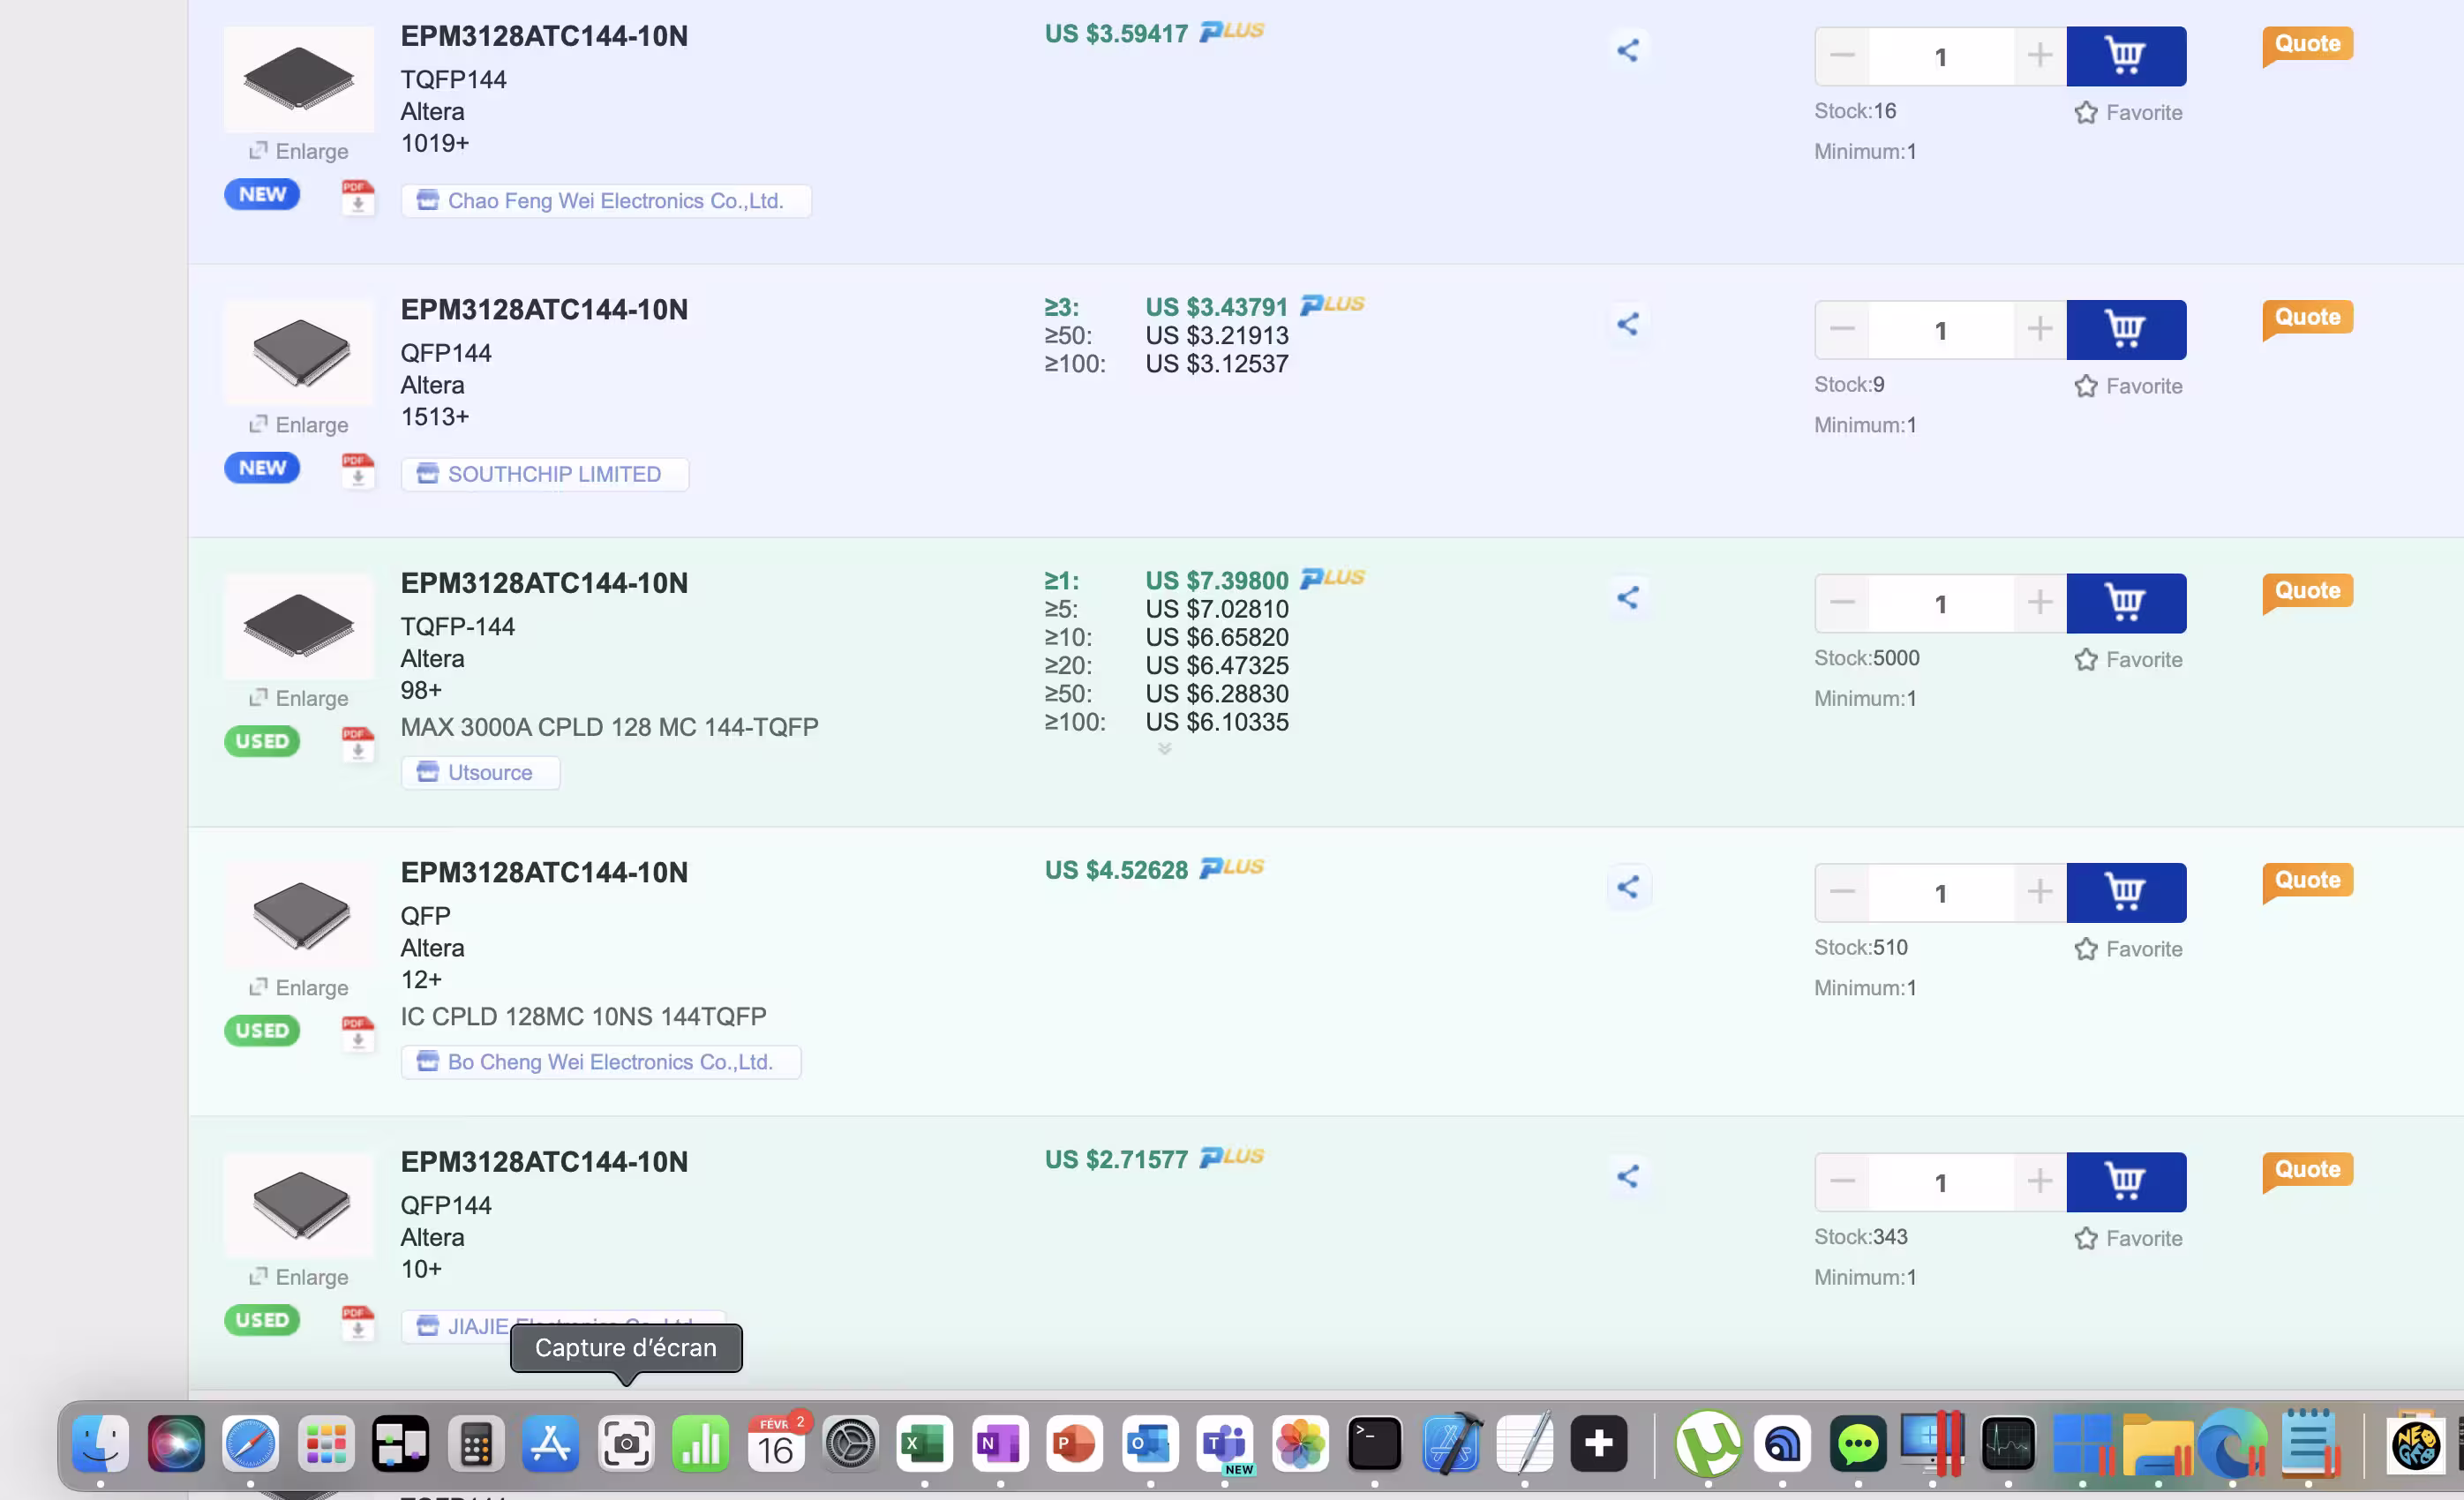Click the price "US $3.59417"
The height and width of the screenshot is (1500, 2464).
(1116, 34)
